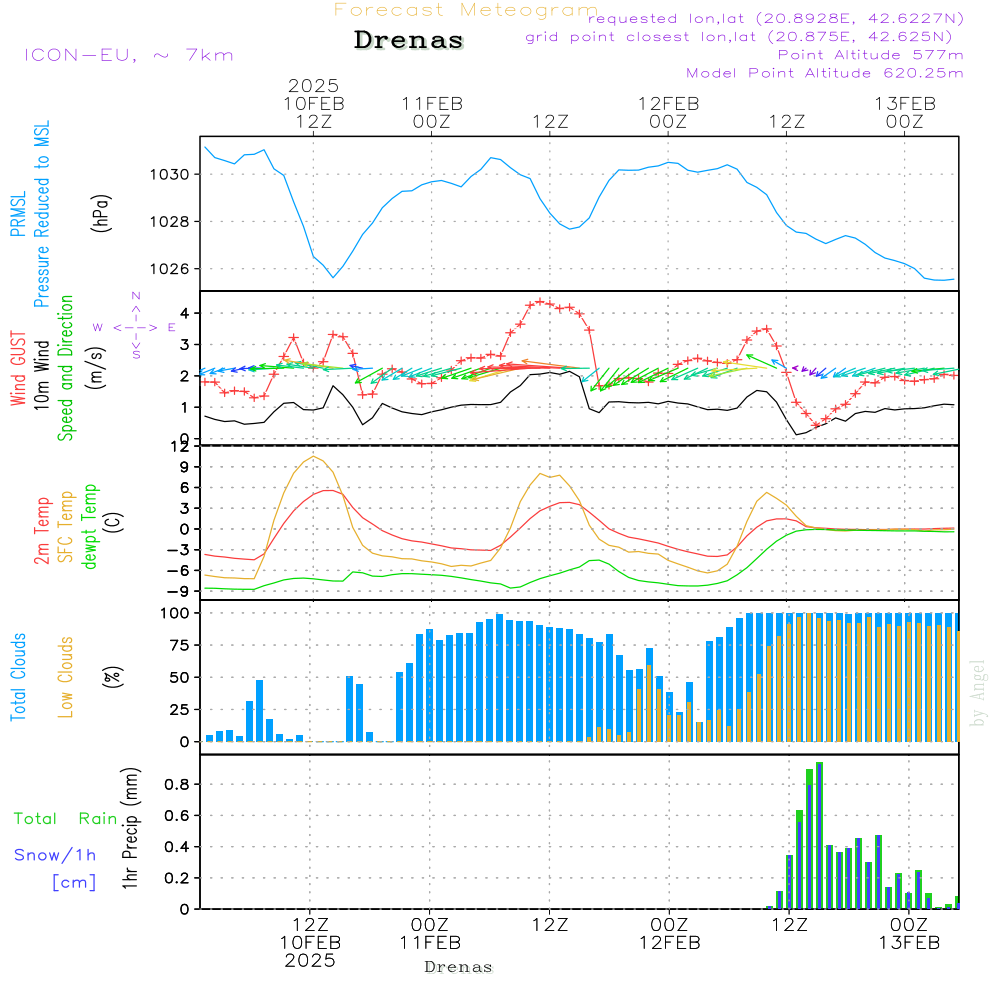Click the Low Clouds orange legend label
1000x1000 pixels.
click(x=66, y=676)
